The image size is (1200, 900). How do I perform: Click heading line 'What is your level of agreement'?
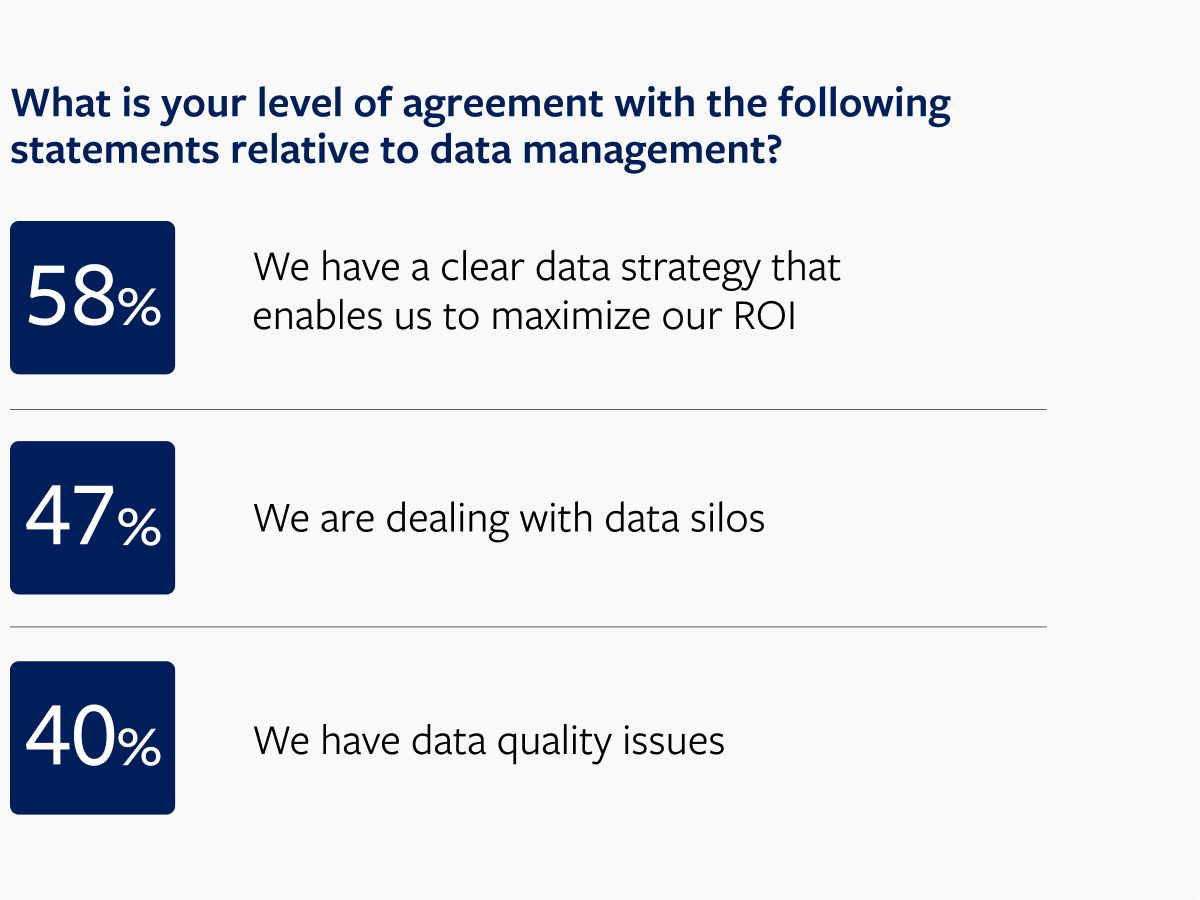(x=480, y=104)
